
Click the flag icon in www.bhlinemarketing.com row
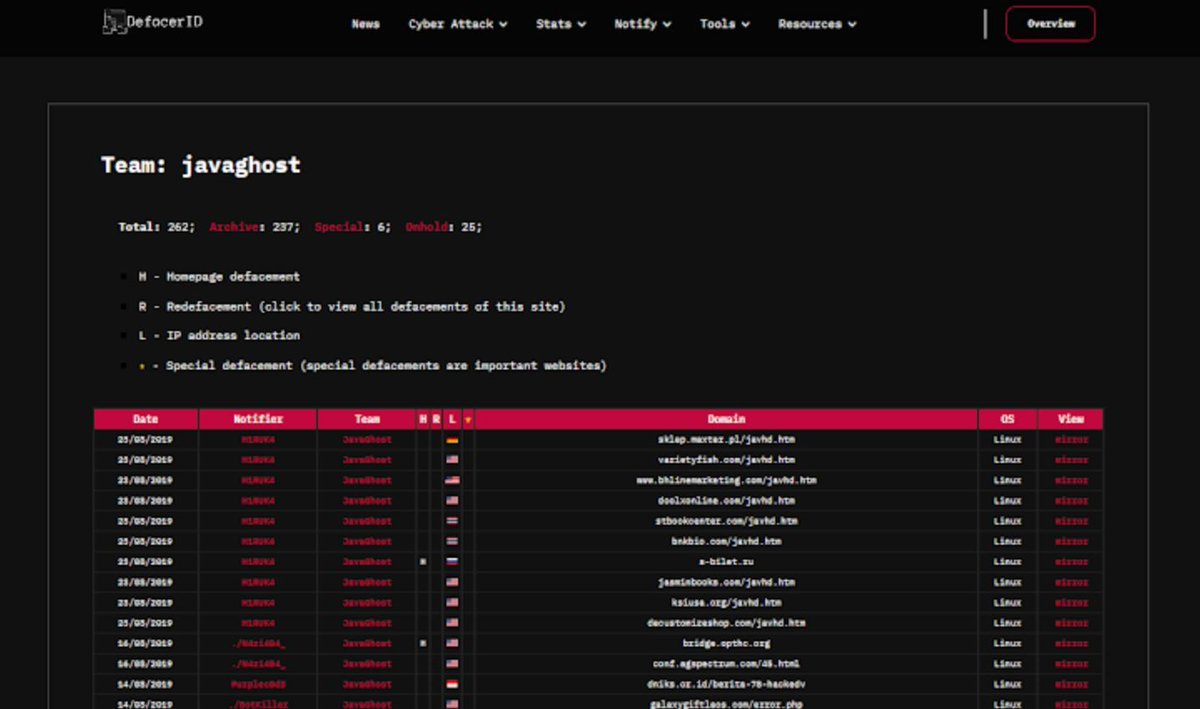click(452, 480)
